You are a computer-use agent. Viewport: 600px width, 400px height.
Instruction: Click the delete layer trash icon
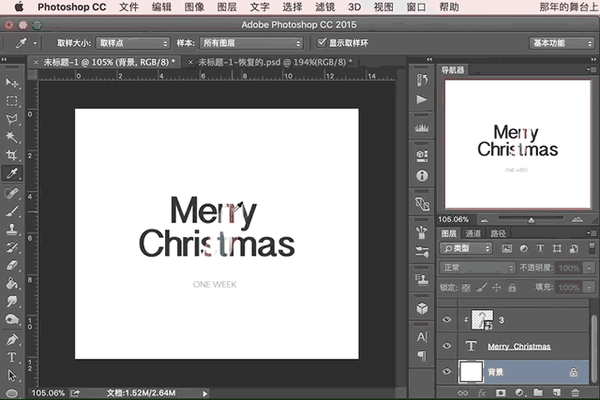click(x=575, y=392)
